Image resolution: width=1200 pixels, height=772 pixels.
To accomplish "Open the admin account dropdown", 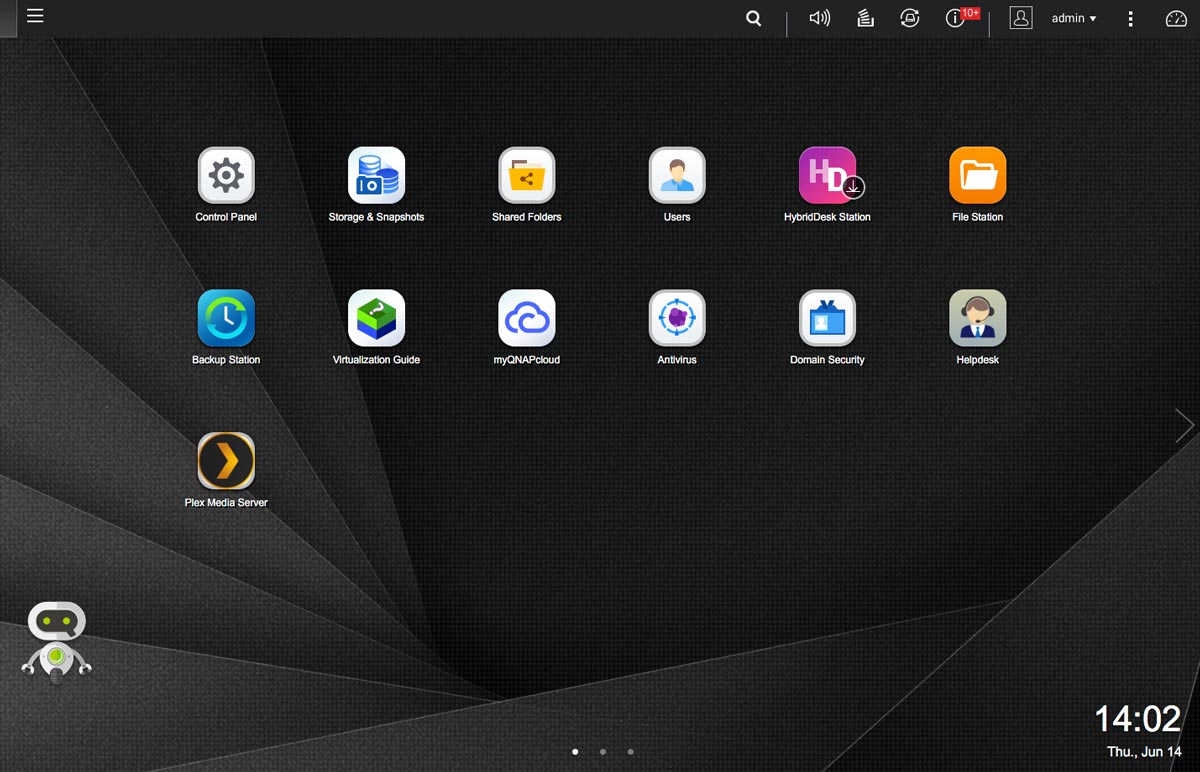I will (1074, 18).
